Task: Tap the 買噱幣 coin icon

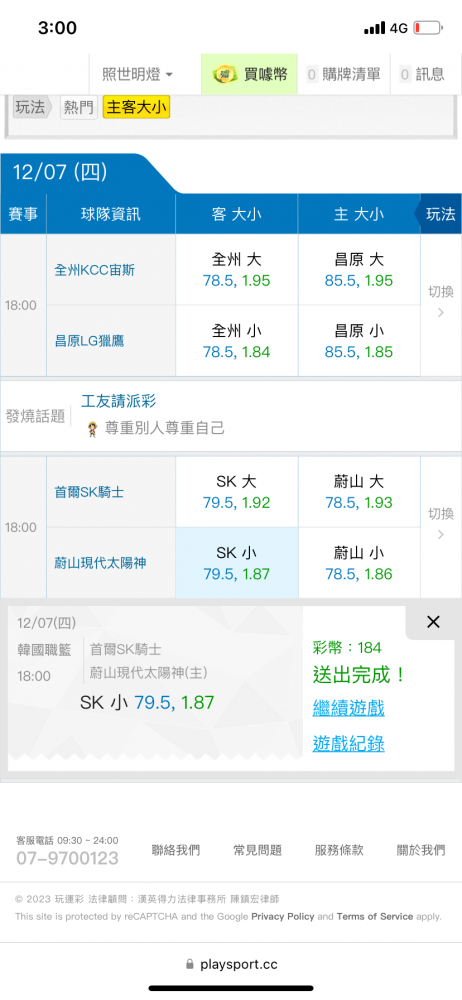Action: pos(225,75)
